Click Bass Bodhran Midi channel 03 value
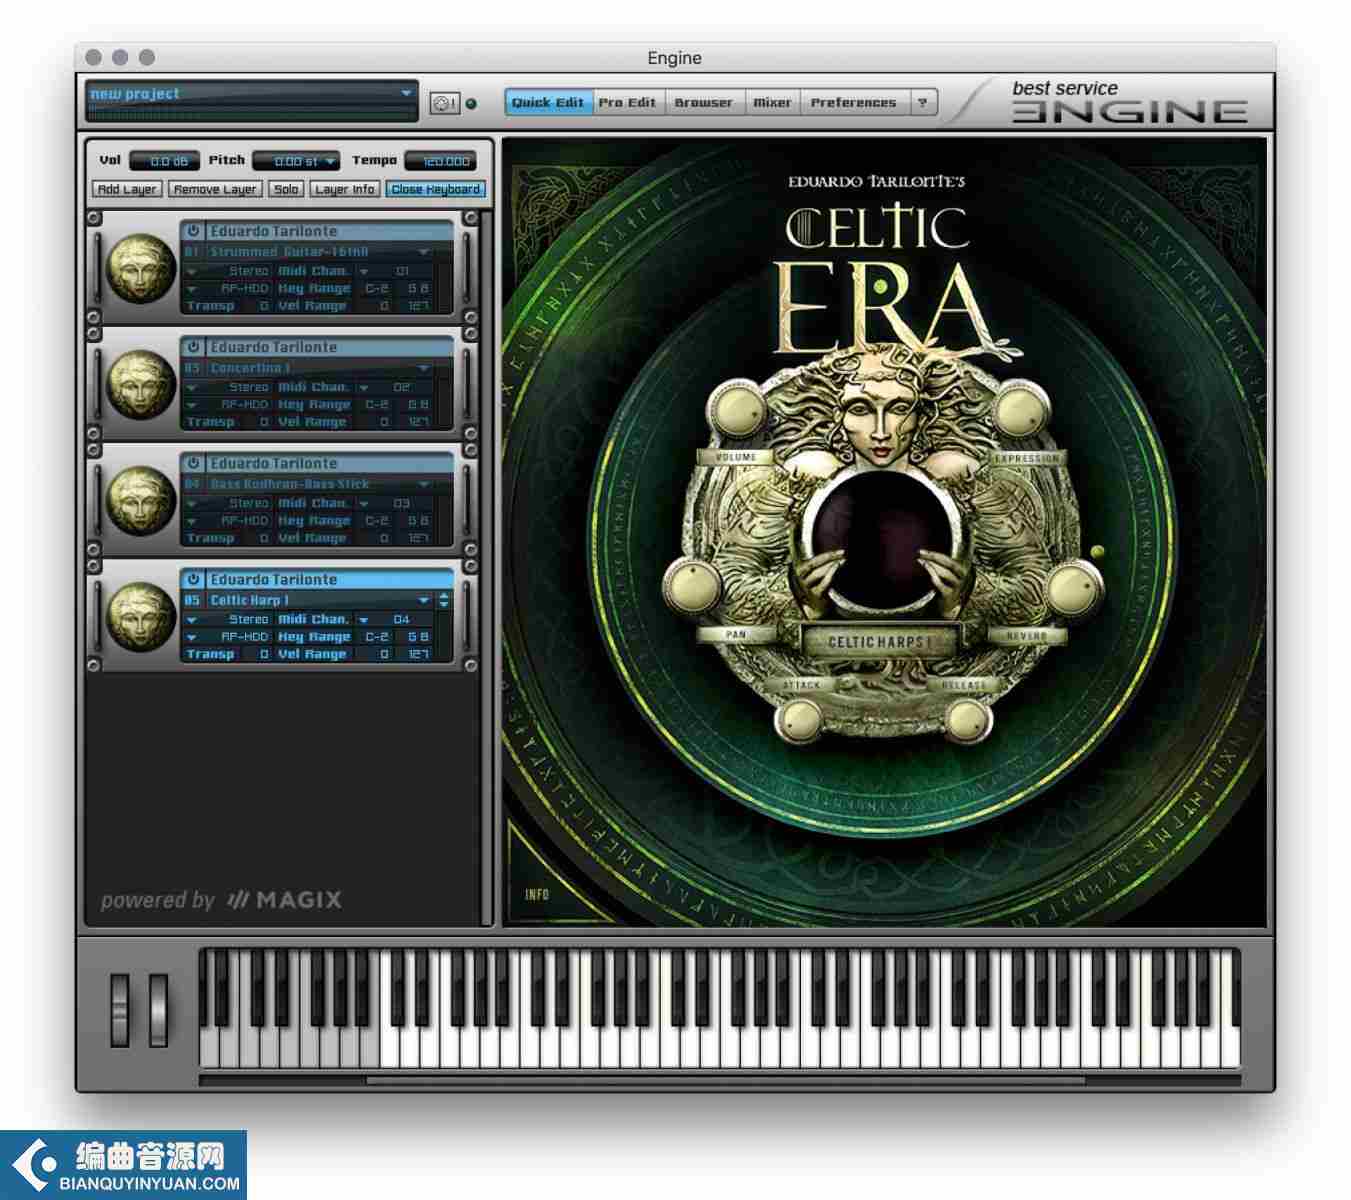Image resolution: width=1351 pixels, height=1200 pixels. (403, 503)
